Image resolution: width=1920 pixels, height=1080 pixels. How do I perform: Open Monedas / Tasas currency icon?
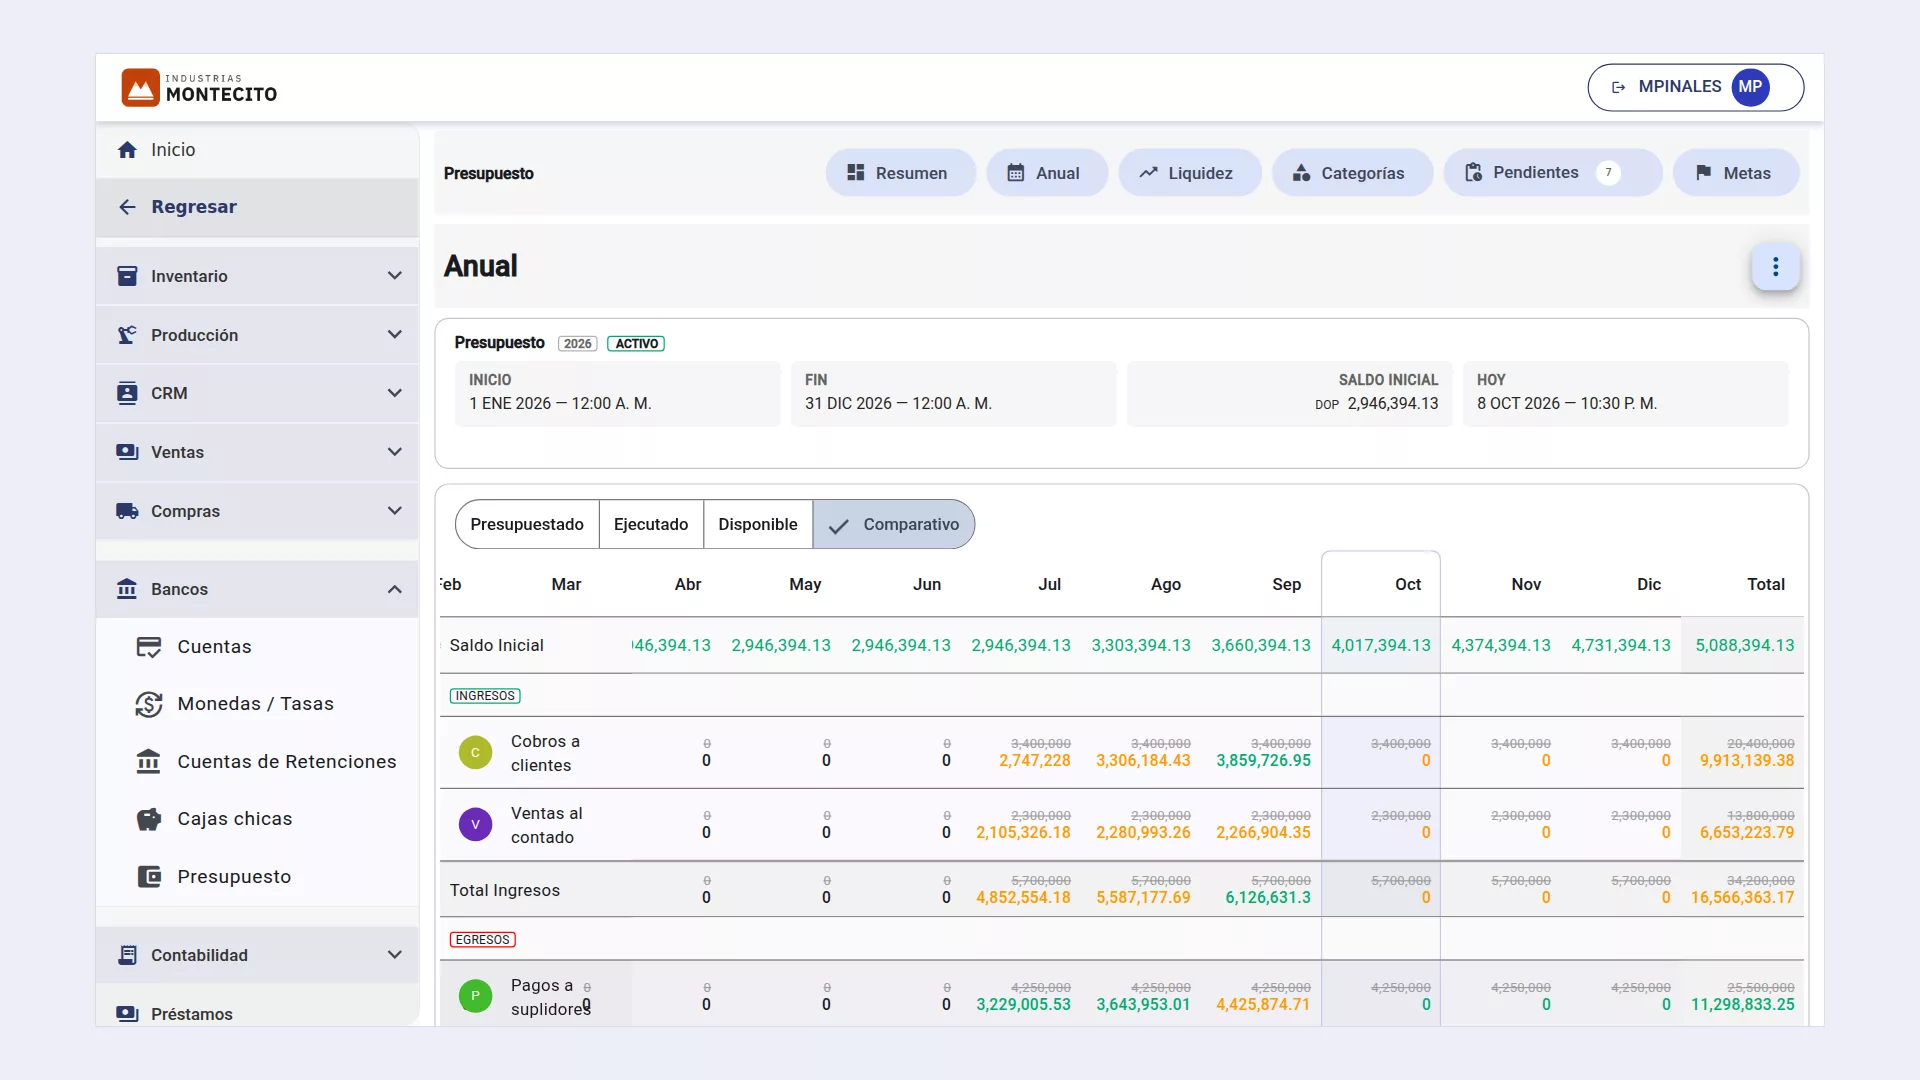tap(149, 704)
